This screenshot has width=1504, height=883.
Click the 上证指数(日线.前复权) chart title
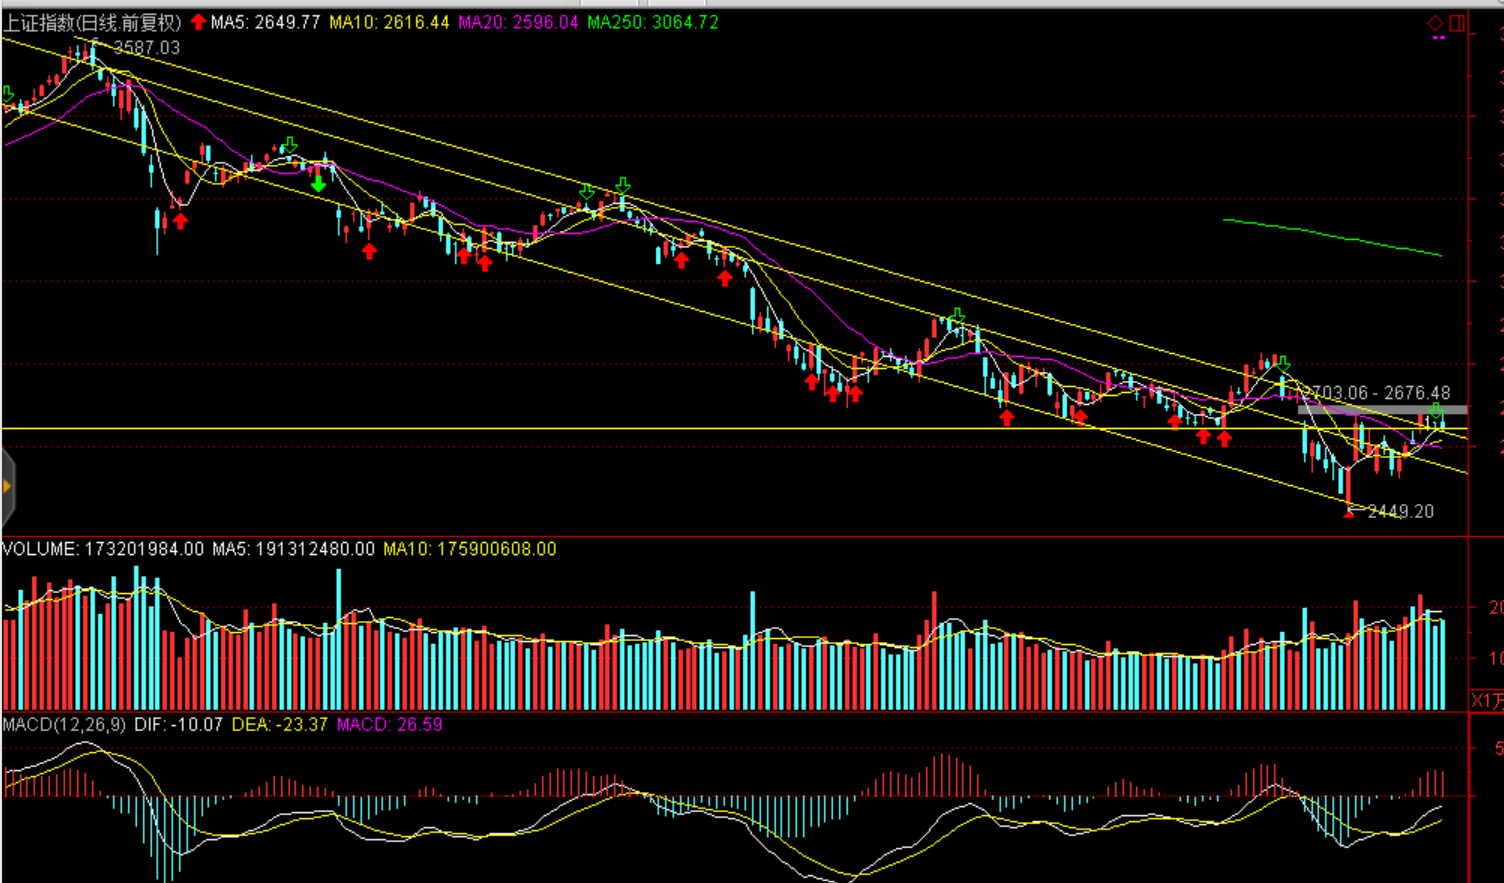[x=92, y=22]
